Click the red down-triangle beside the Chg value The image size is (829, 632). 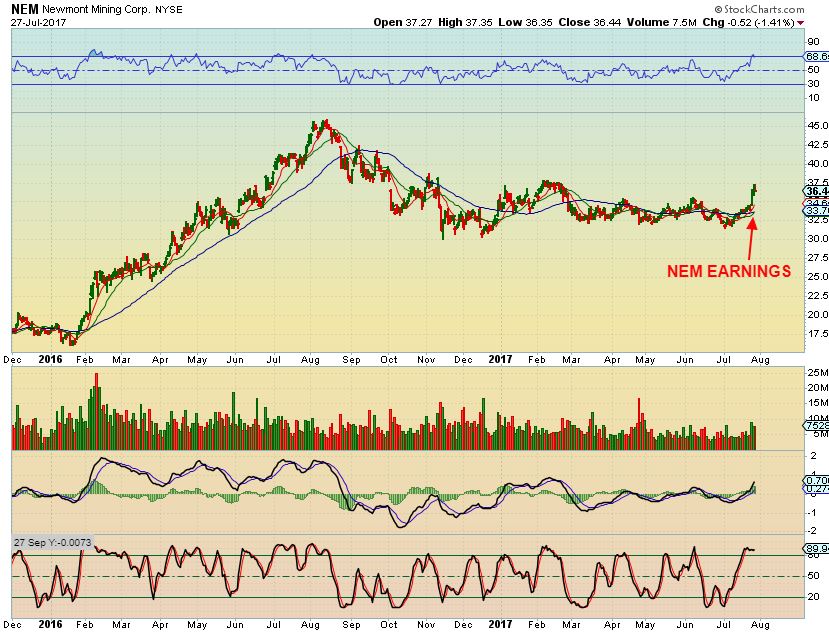point(800,23)
